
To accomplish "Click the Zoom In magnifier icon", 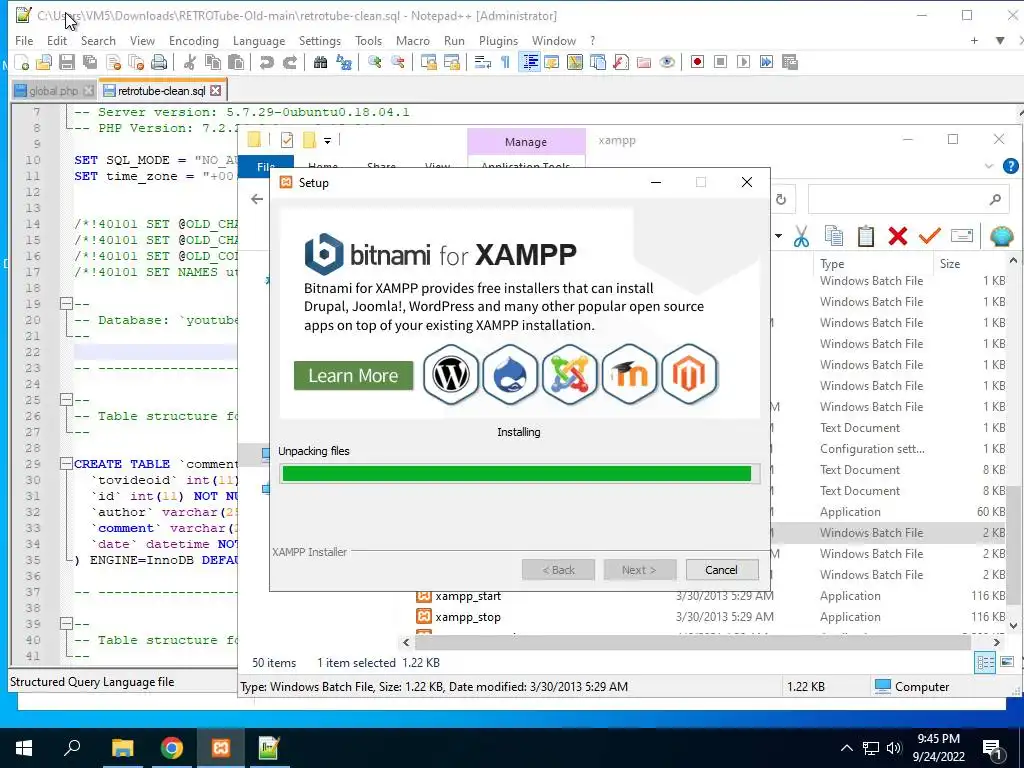I will coord(374,62).
